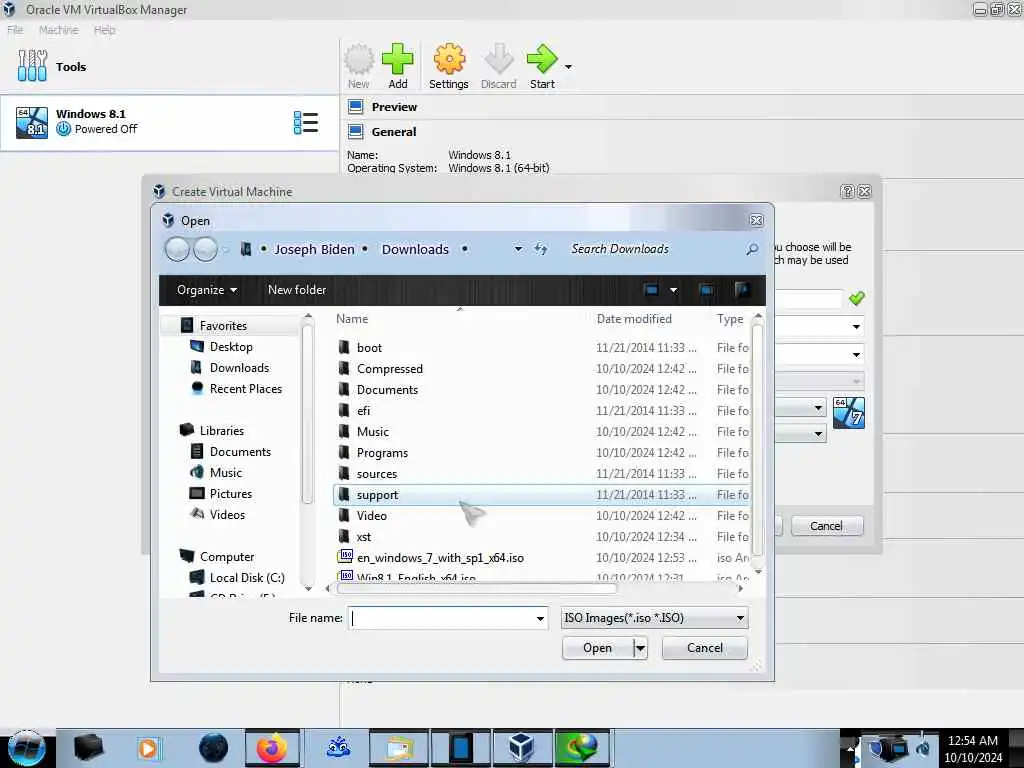The width and height of the screenshot is (1024, 768).
Task: Click Cancel in the Open dialog
Action: [x=705, y=648]
